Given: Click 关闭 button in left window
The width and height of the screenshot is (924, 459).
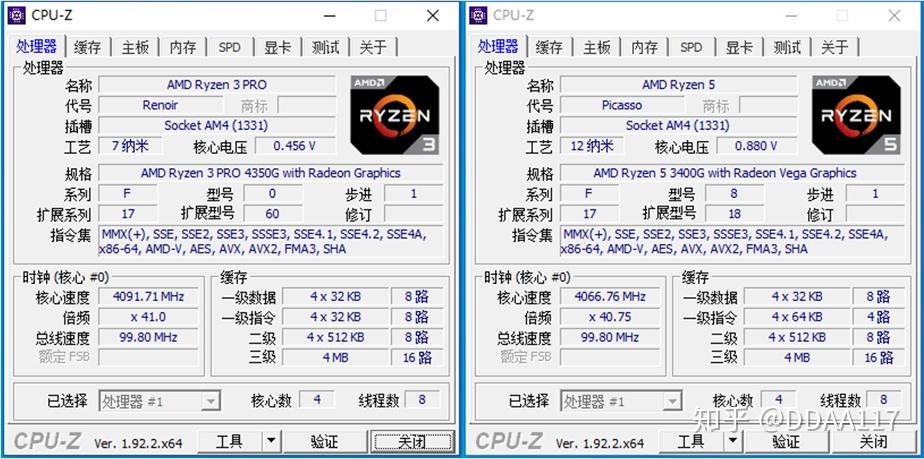Looking at the screenshot, I should pos(412,441).
